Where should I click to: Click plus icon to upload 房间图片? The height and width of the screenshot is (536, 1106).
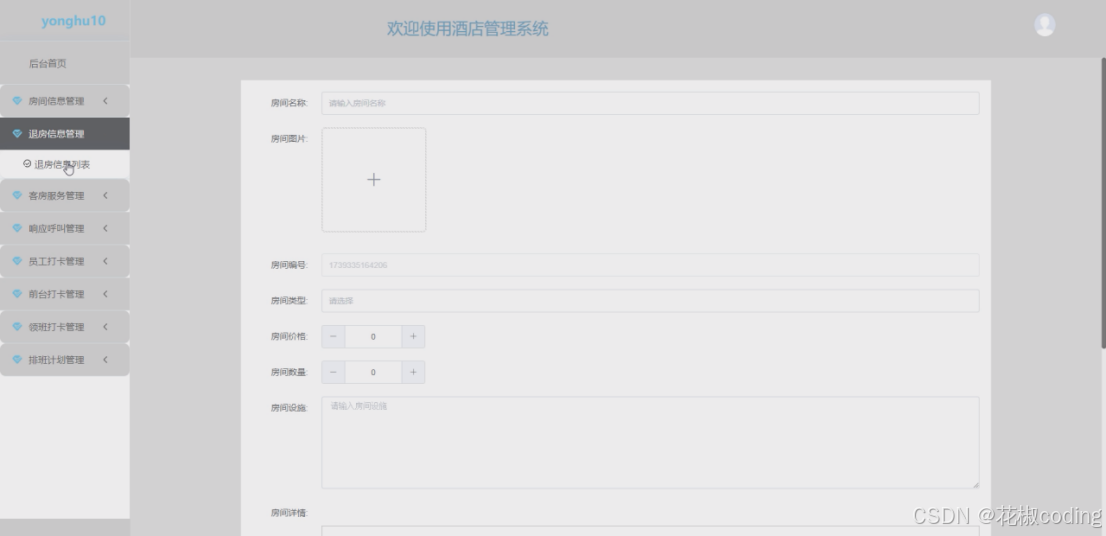(x=374, y=180)
